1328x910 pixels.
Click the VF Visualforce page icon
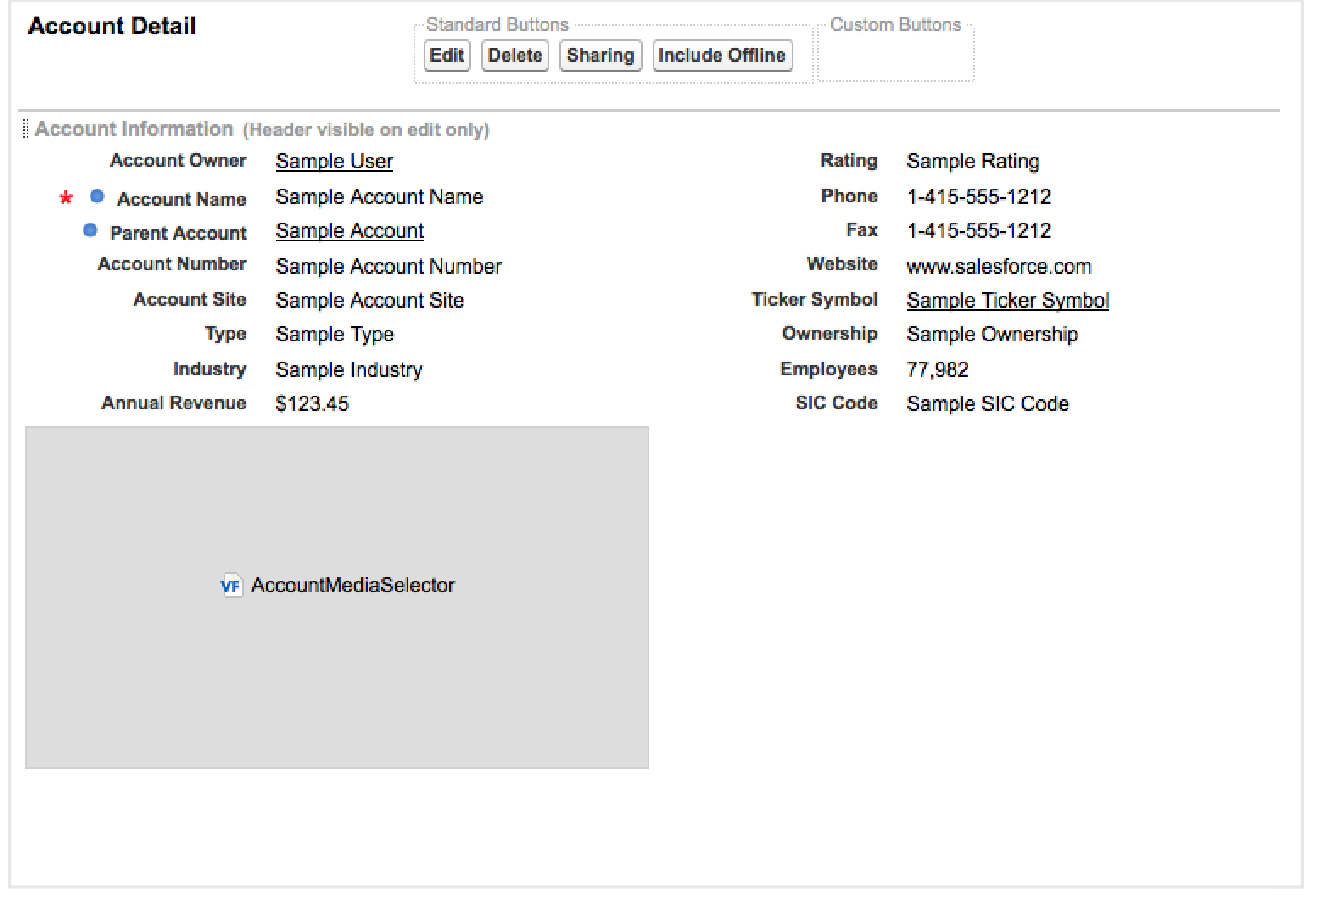coord(231,586)
